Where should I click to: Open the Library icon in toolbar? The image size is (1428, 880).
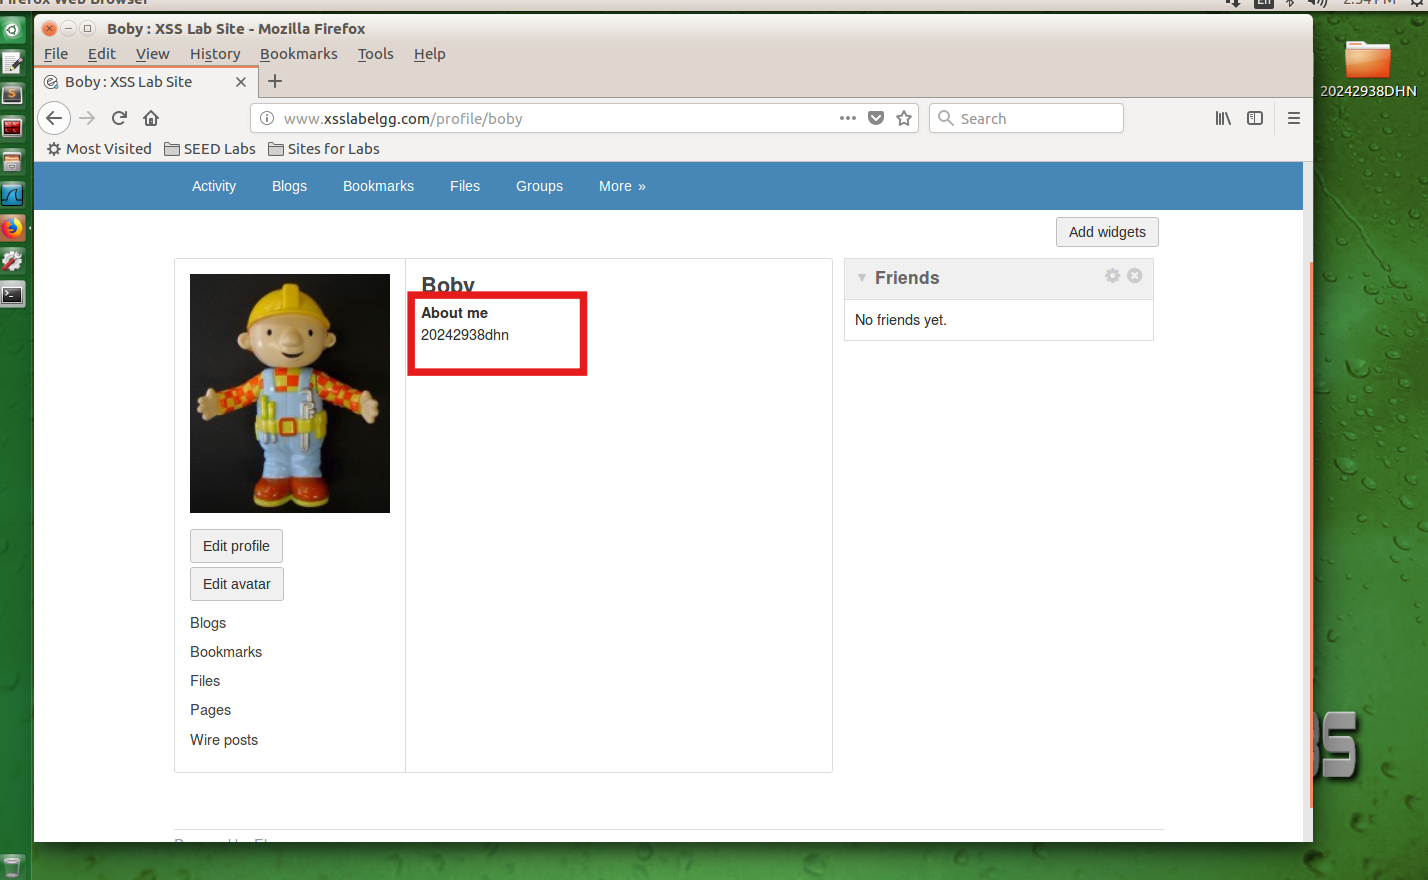point(1223,118)
